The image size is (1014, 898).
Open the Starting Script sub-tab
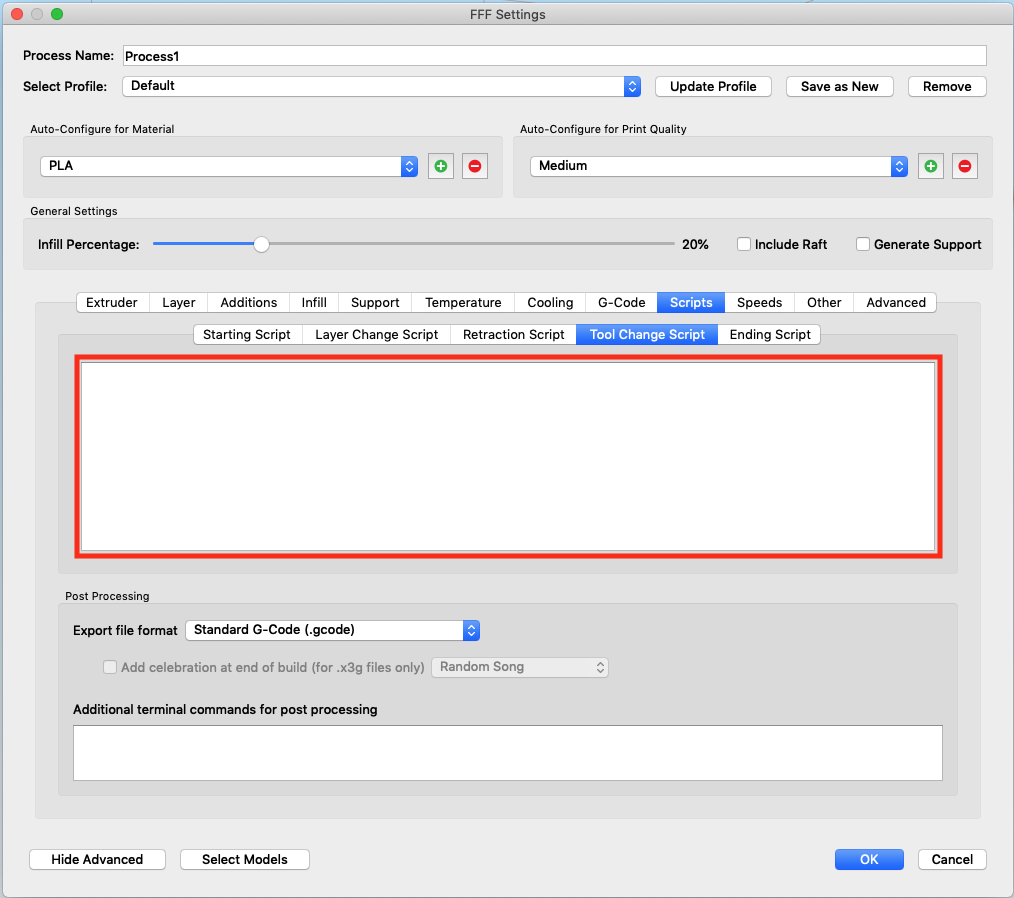pyautogui.click(x=247, y=334)
